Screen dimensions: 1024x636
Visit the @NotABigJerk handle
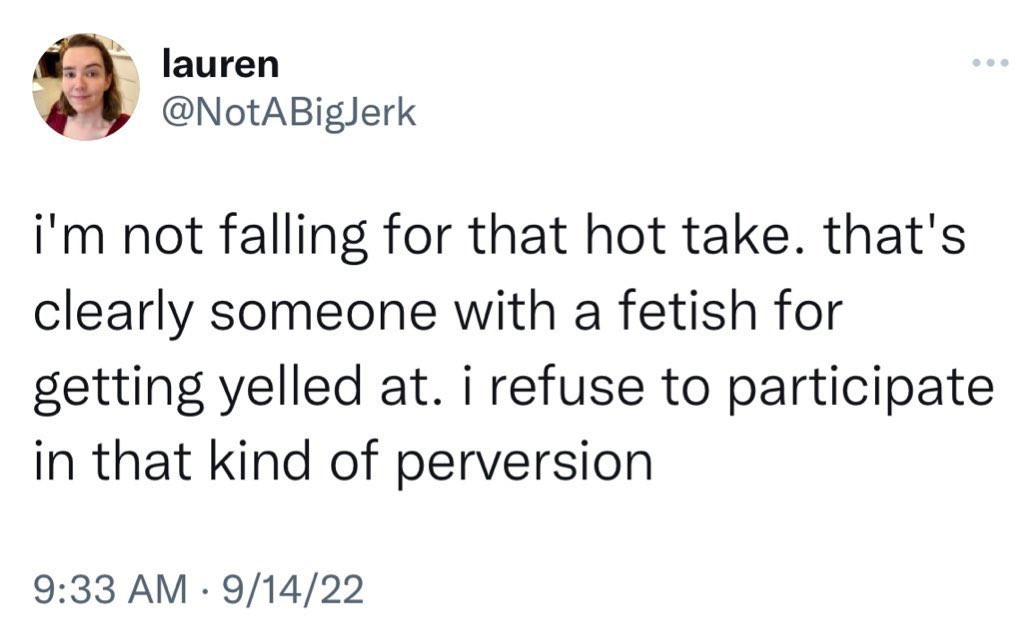click(288, 115)
